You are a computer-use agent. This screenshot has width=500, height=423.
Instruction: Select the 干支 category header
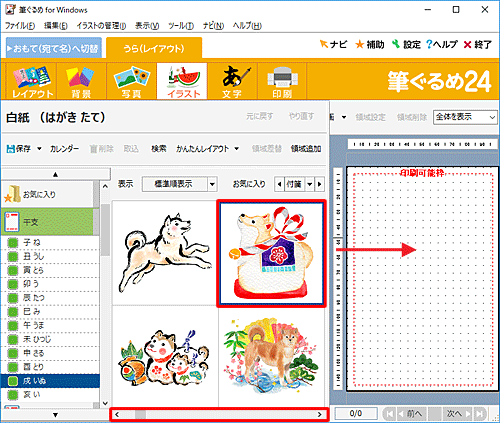coord(47,222)
